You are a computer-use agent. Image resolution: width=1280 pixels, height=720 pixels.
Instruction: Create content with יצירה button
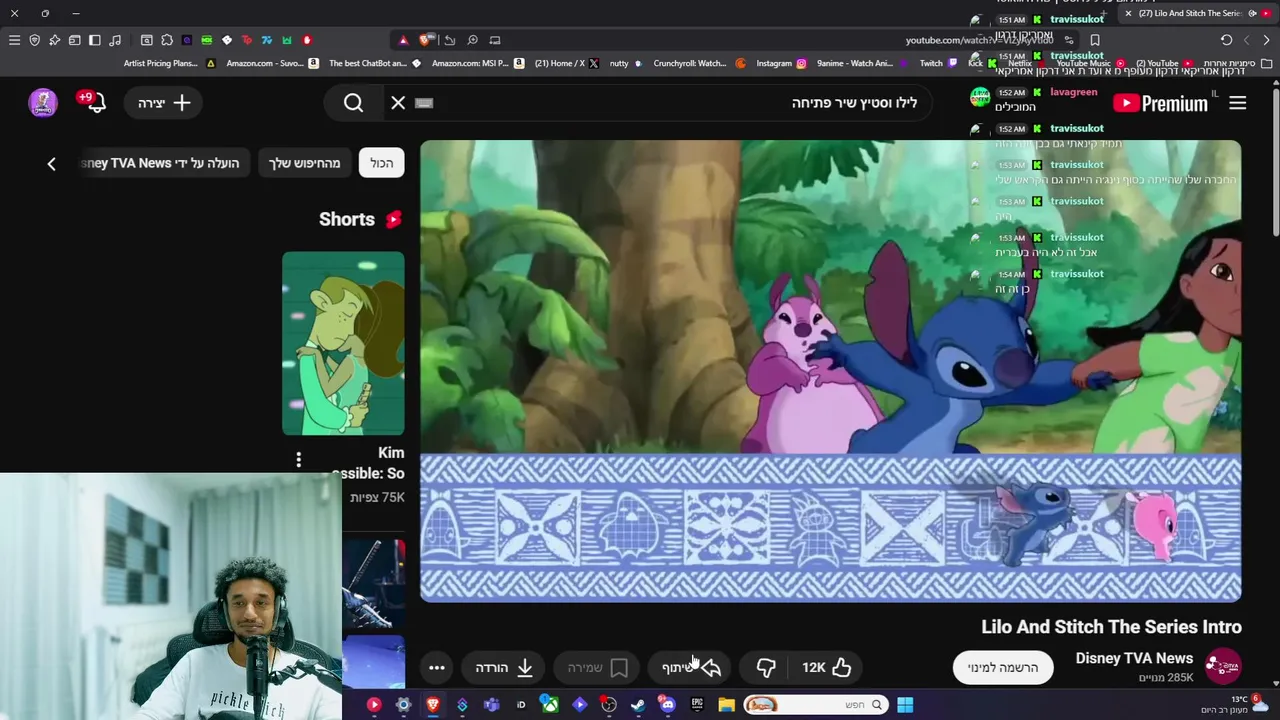(x=164, y=102)
